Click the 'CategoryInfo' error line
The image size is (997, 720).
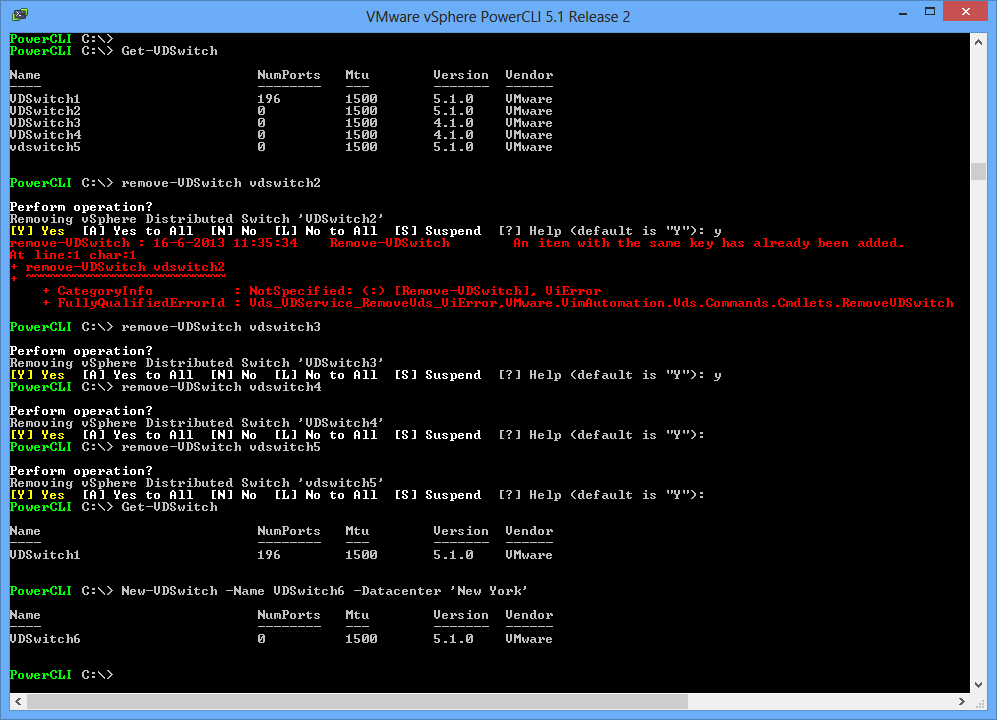[x=322, y=291]
